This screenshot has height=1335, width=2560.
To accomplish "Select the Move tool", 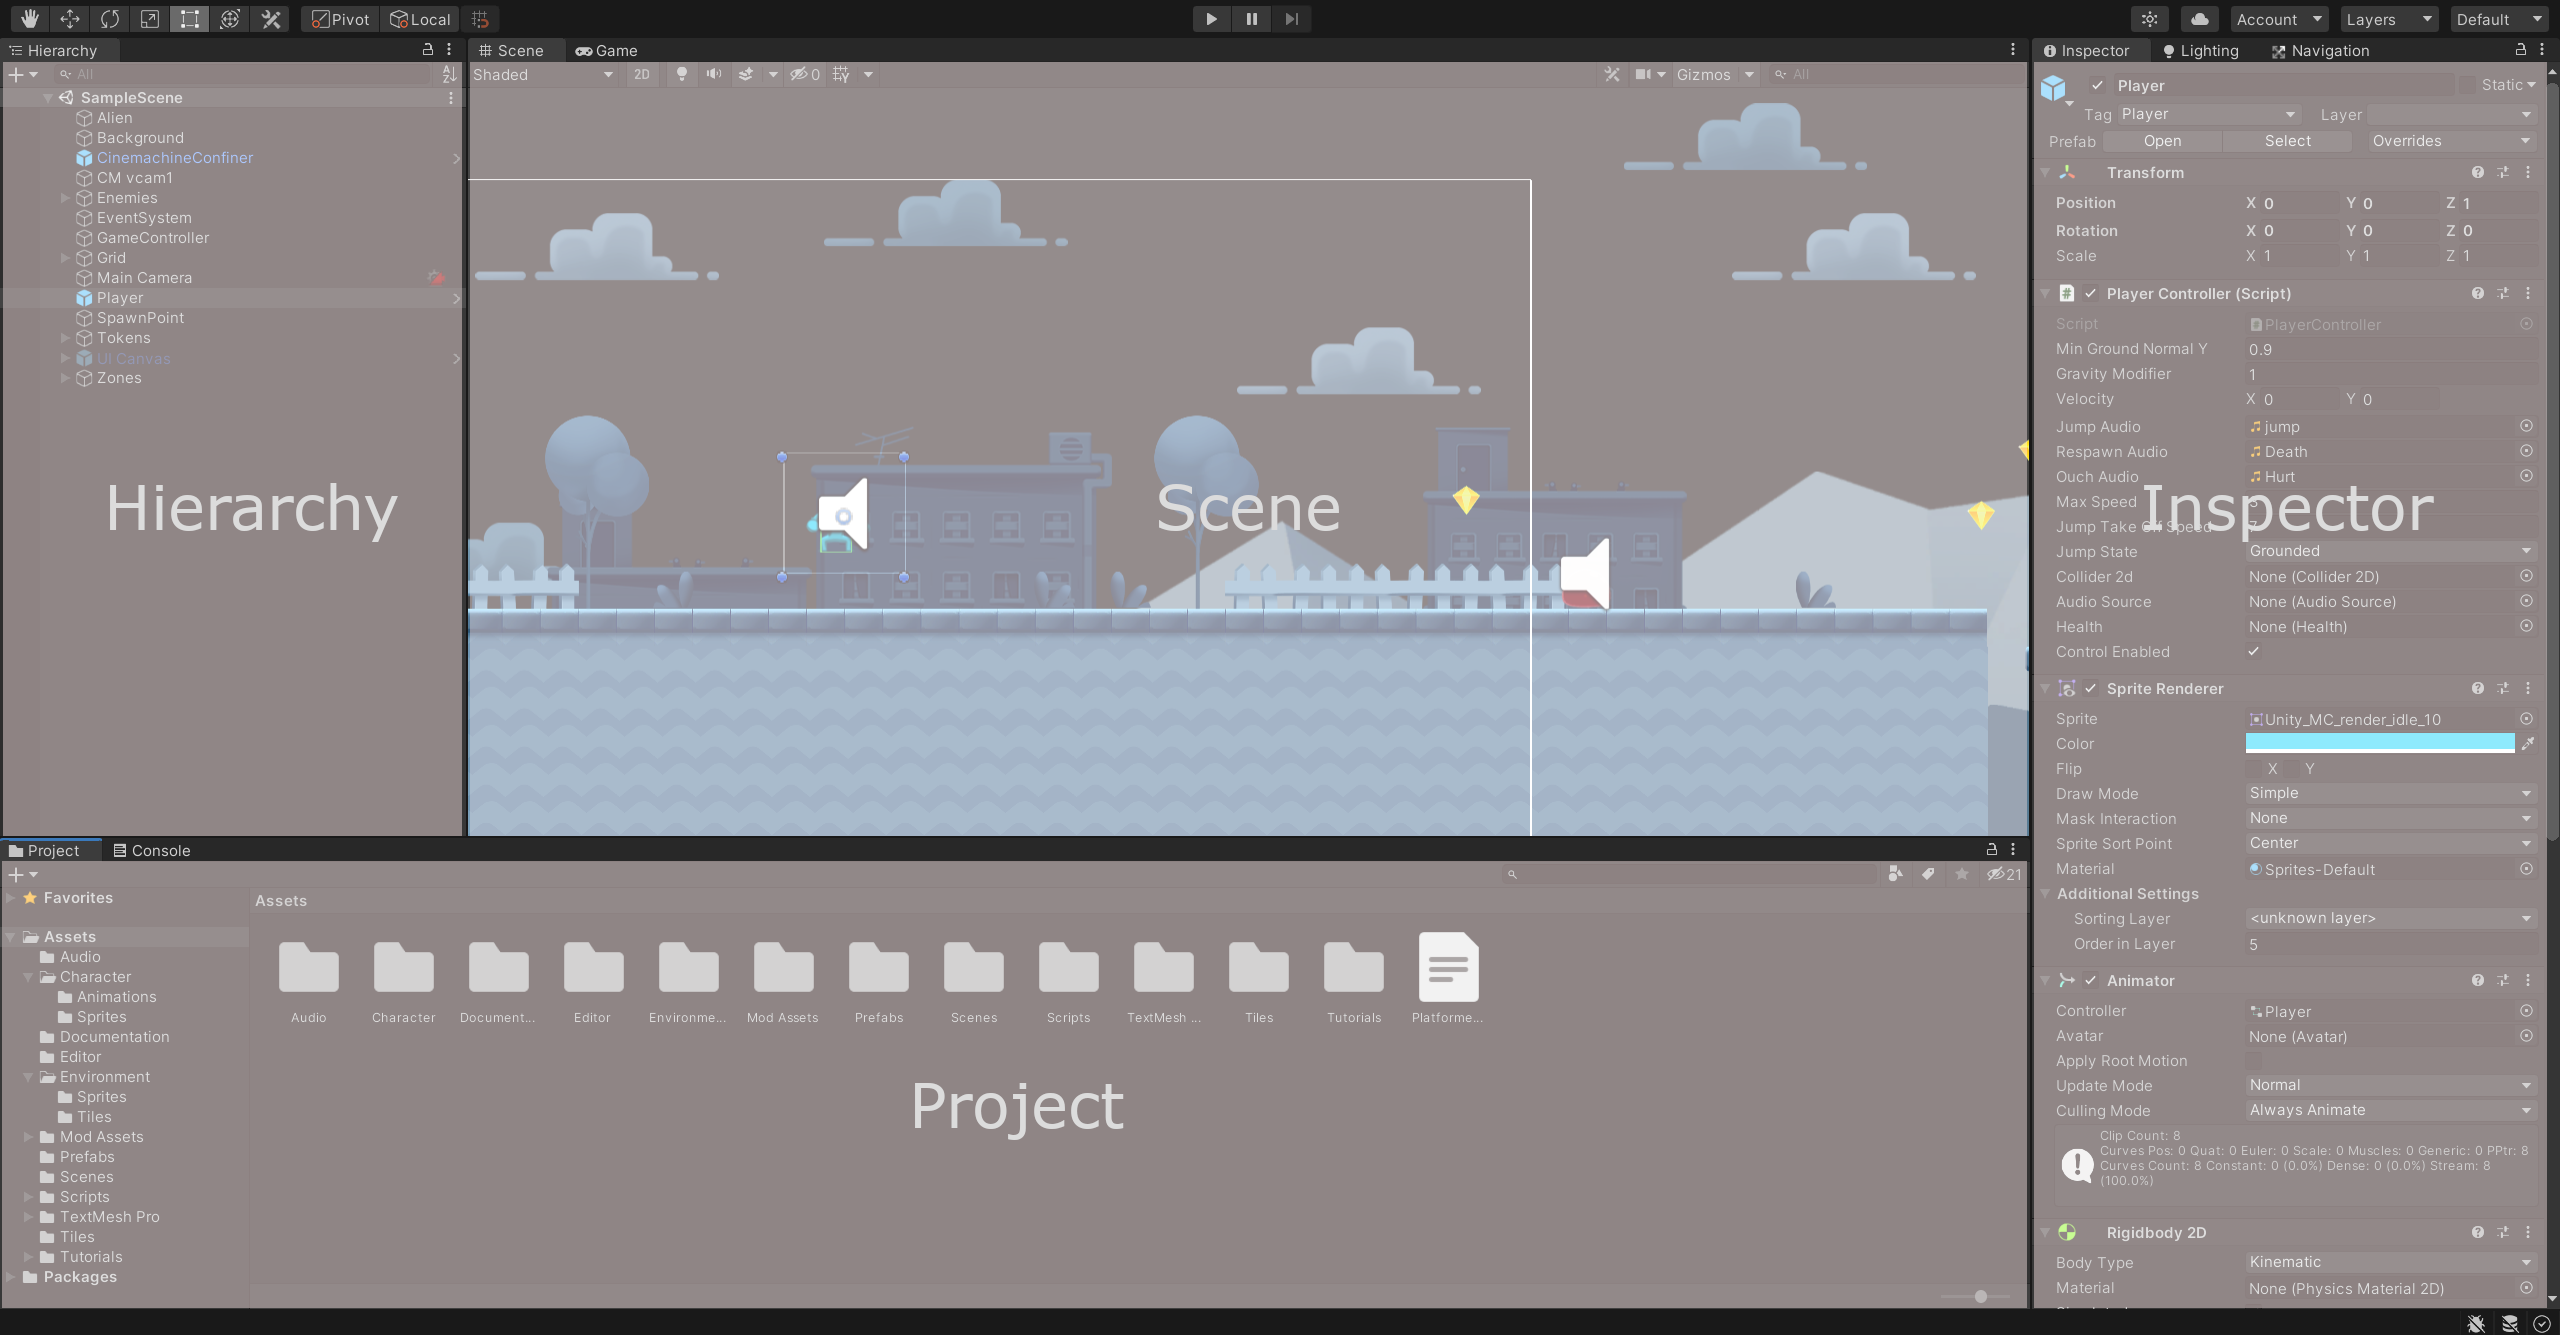I will pyautogui.click(x=69, y=19).
